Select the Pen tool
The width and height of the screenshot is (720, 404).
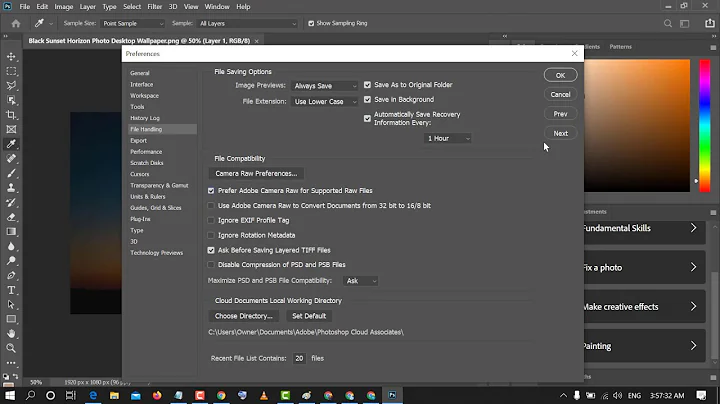(11, 275)
